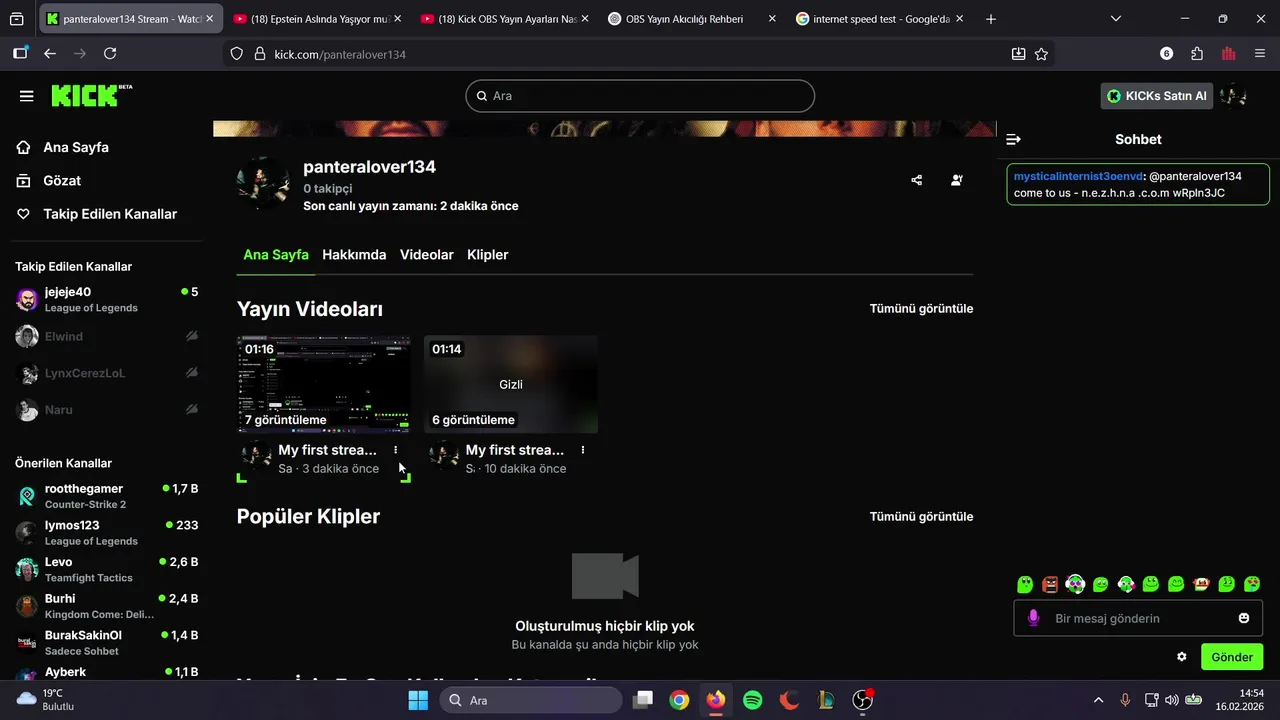Open a new Firefox tab
The image size is (1280, 720).
(x=991, y=19)
